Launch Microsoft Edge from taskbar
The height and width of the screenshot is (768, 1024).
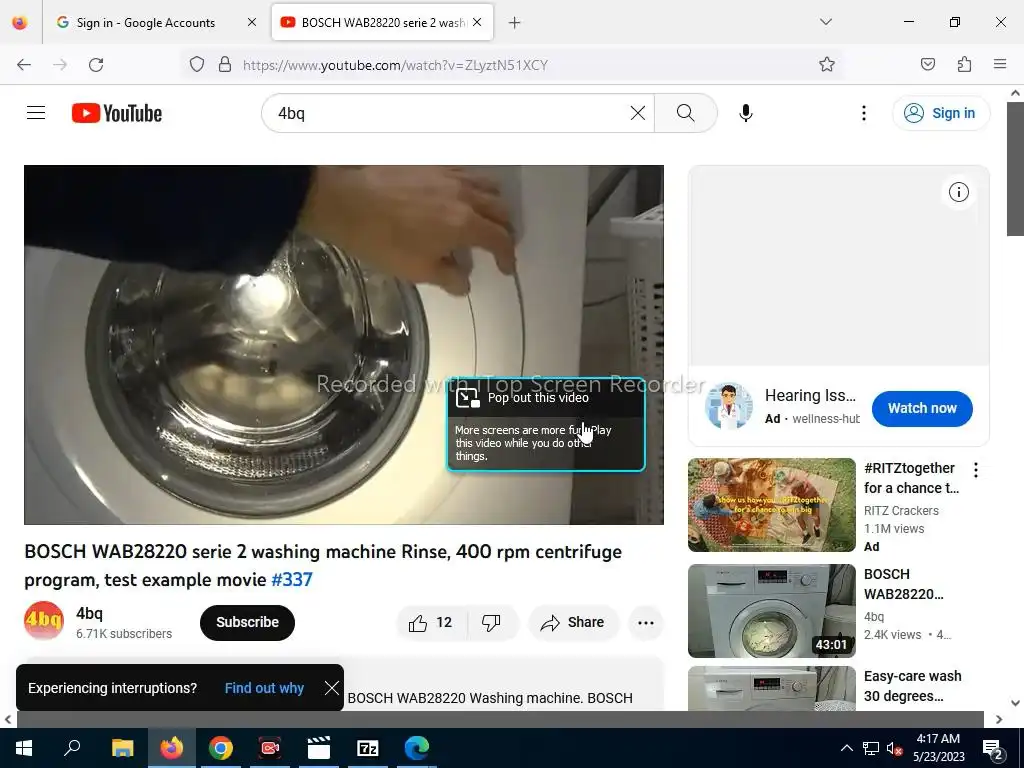(417, 748)
